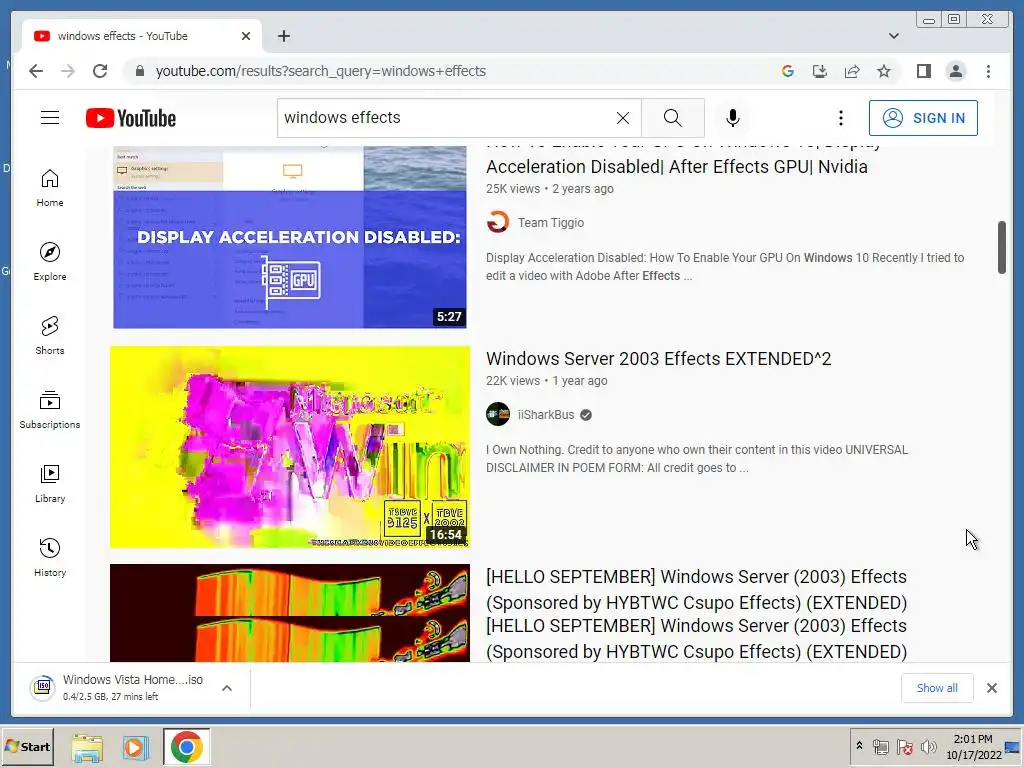
Task: Open Team Tiggio channel avatar
Action: point(498,222)
